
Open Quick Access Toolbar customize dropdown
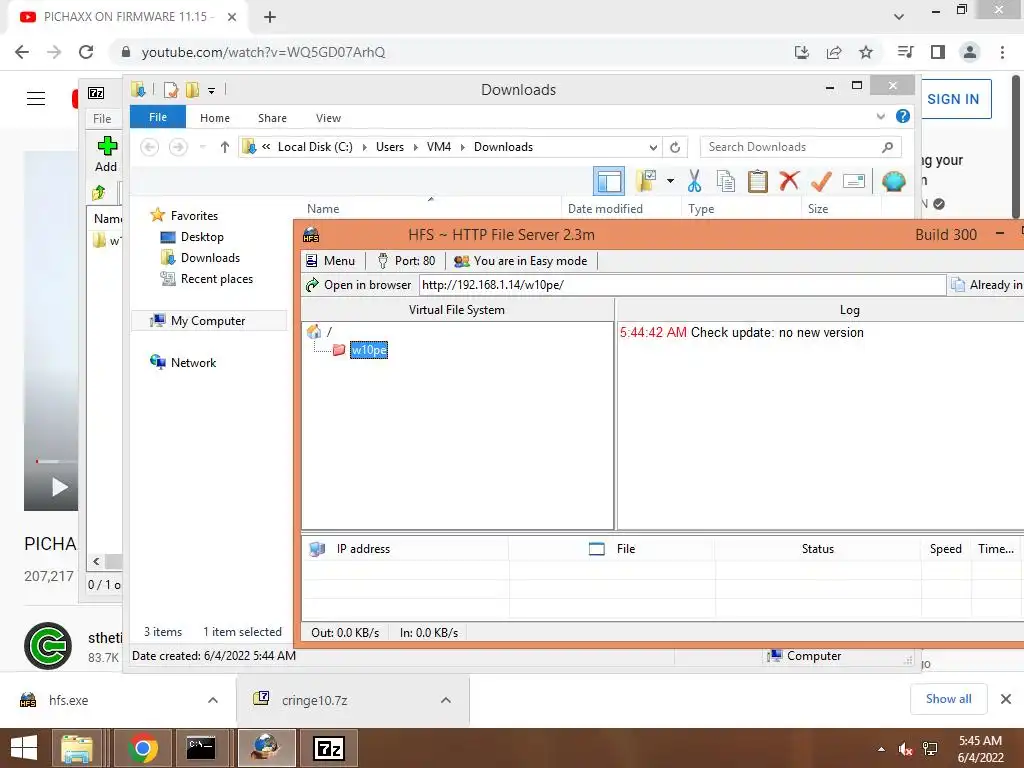point(212,90)
